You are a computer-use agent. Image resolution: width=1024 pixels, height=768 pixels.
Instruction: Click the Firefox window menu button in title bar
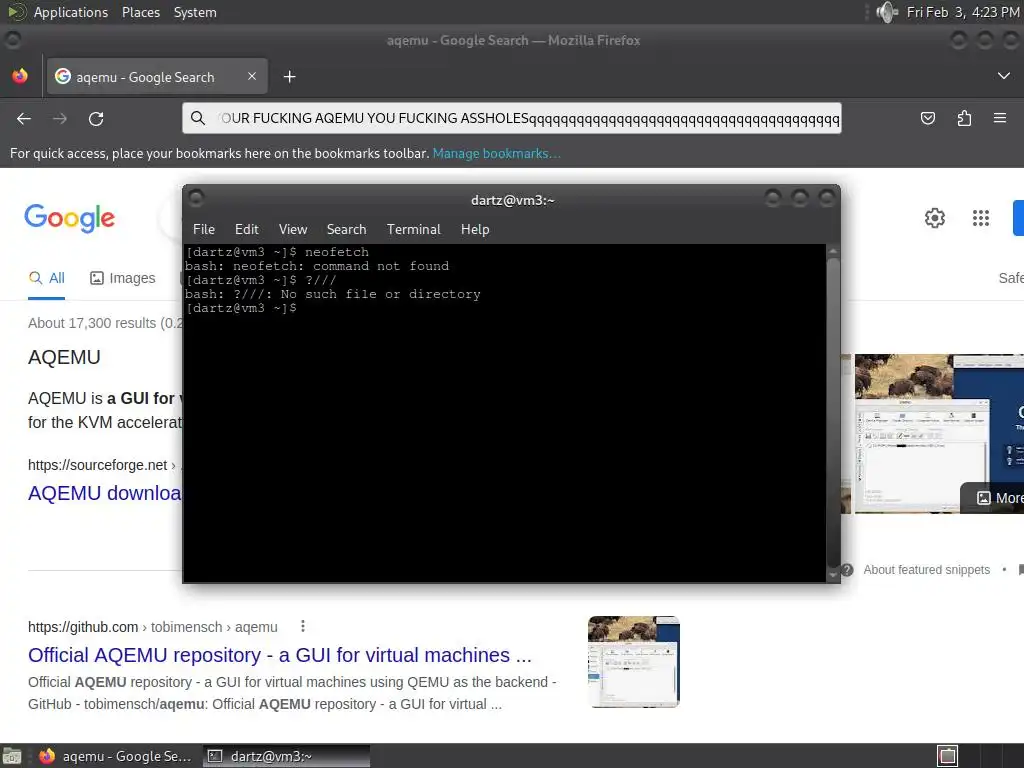12,40
